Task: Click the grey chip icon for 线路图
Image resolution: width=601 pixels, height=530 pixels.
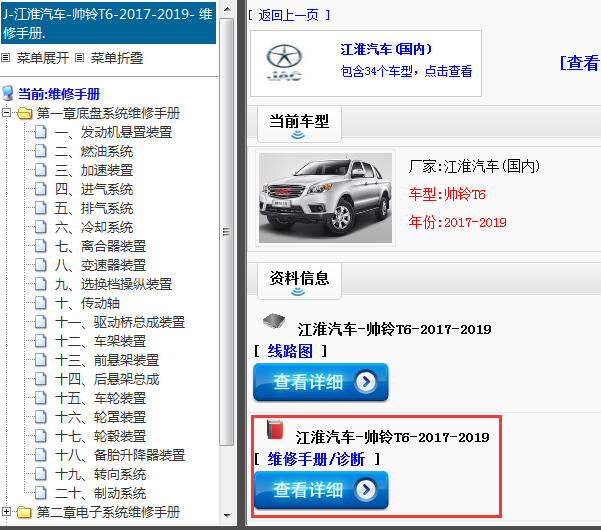Action: click(x=274, y=320)
